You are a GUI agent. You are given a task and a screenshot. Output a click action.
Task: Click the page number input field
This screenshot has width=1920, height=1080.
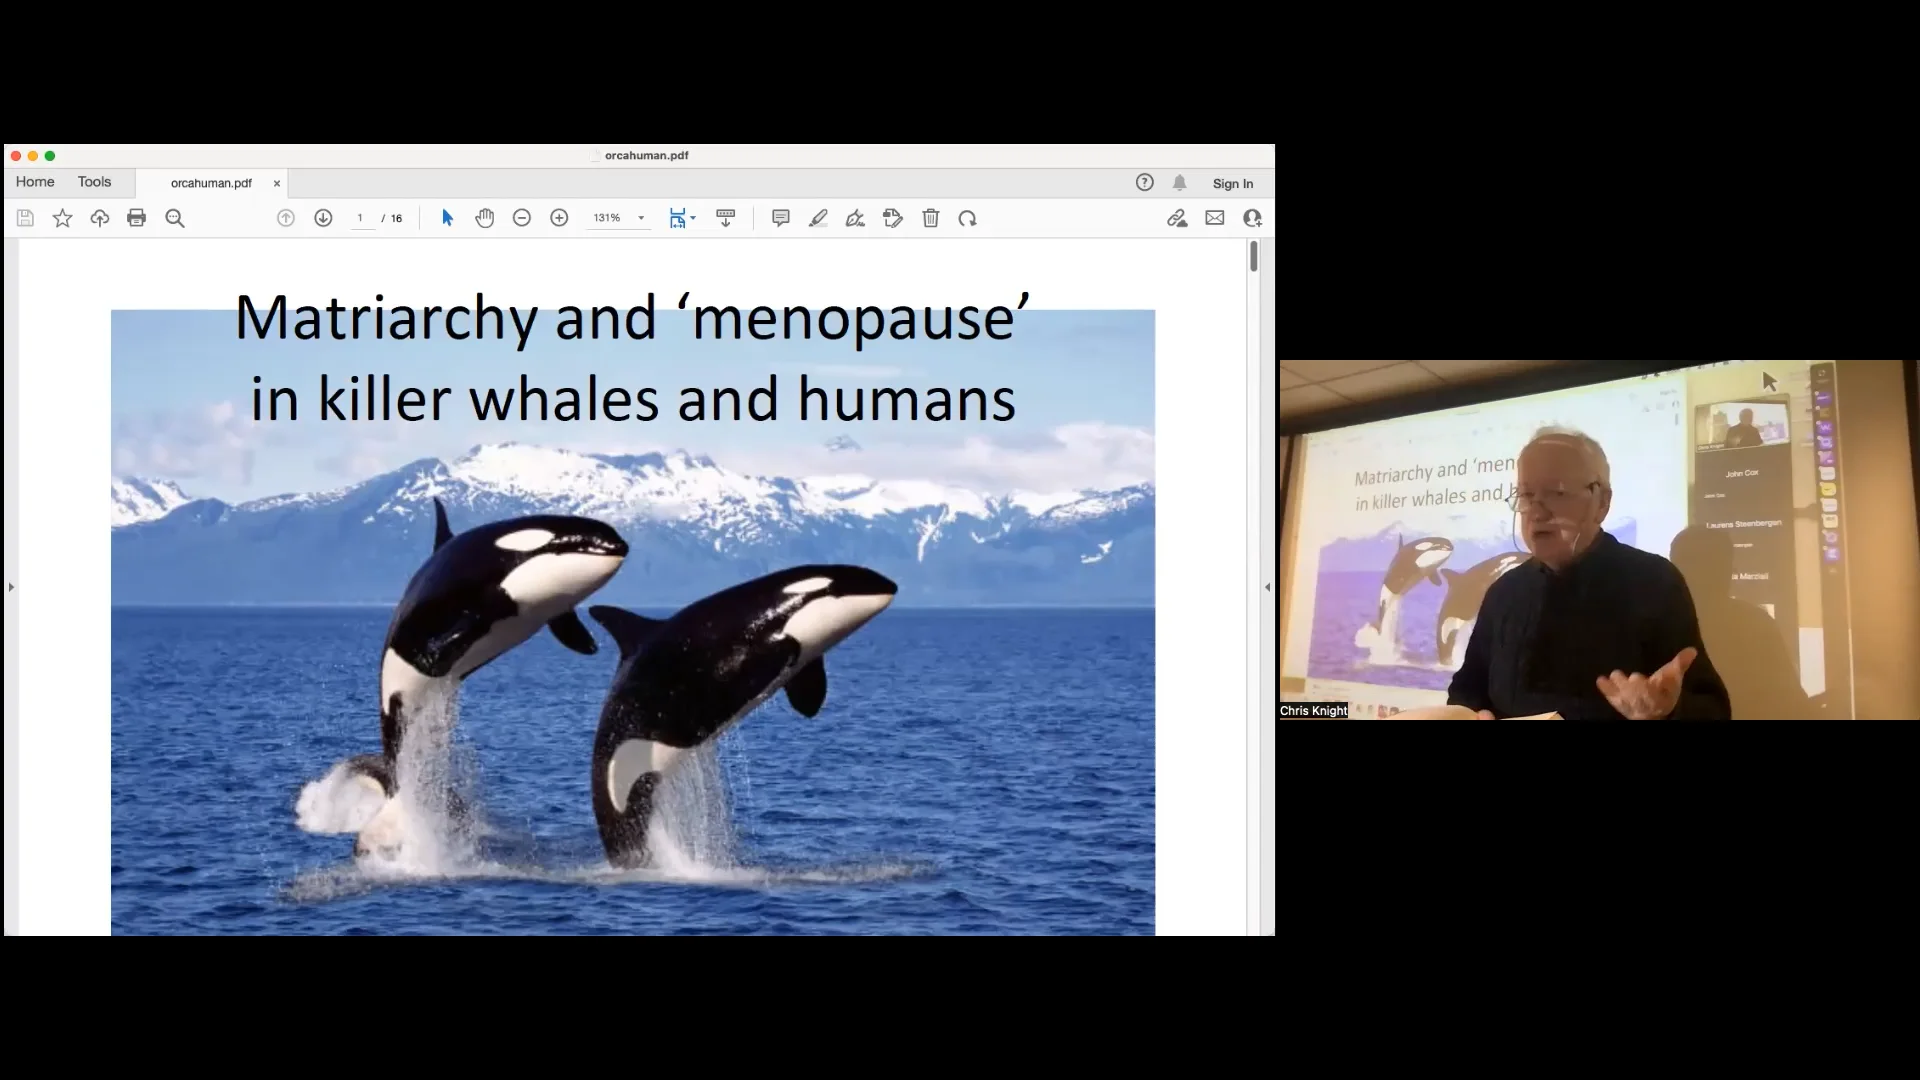click(x=362, y=217)
